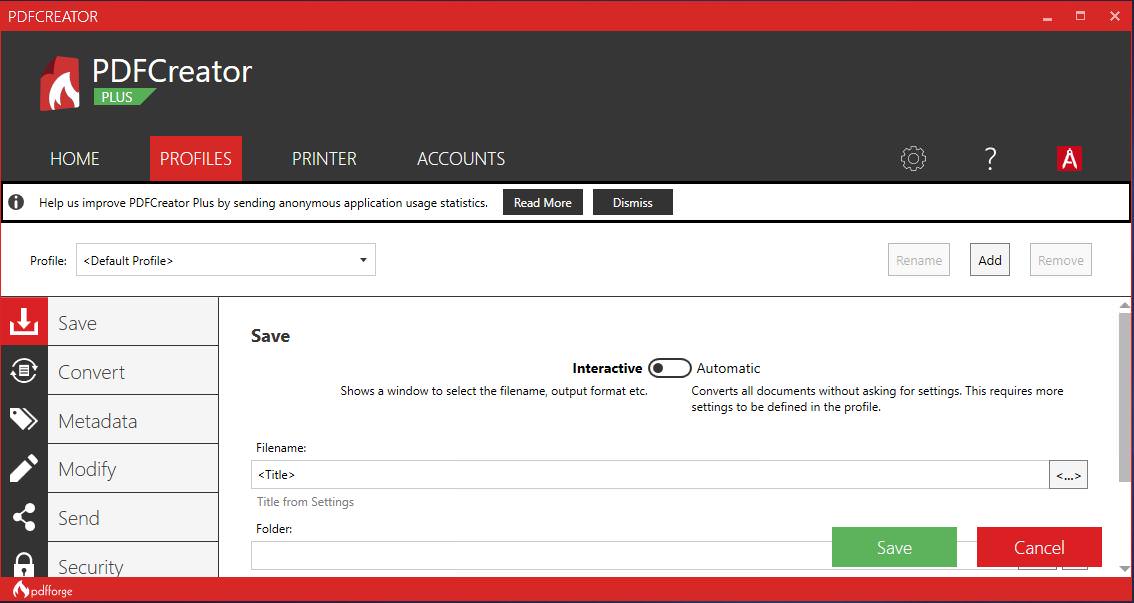Click the scrollbar up arrow
The height and width of the screenshot is (603, 1134).
point(1124,305)
